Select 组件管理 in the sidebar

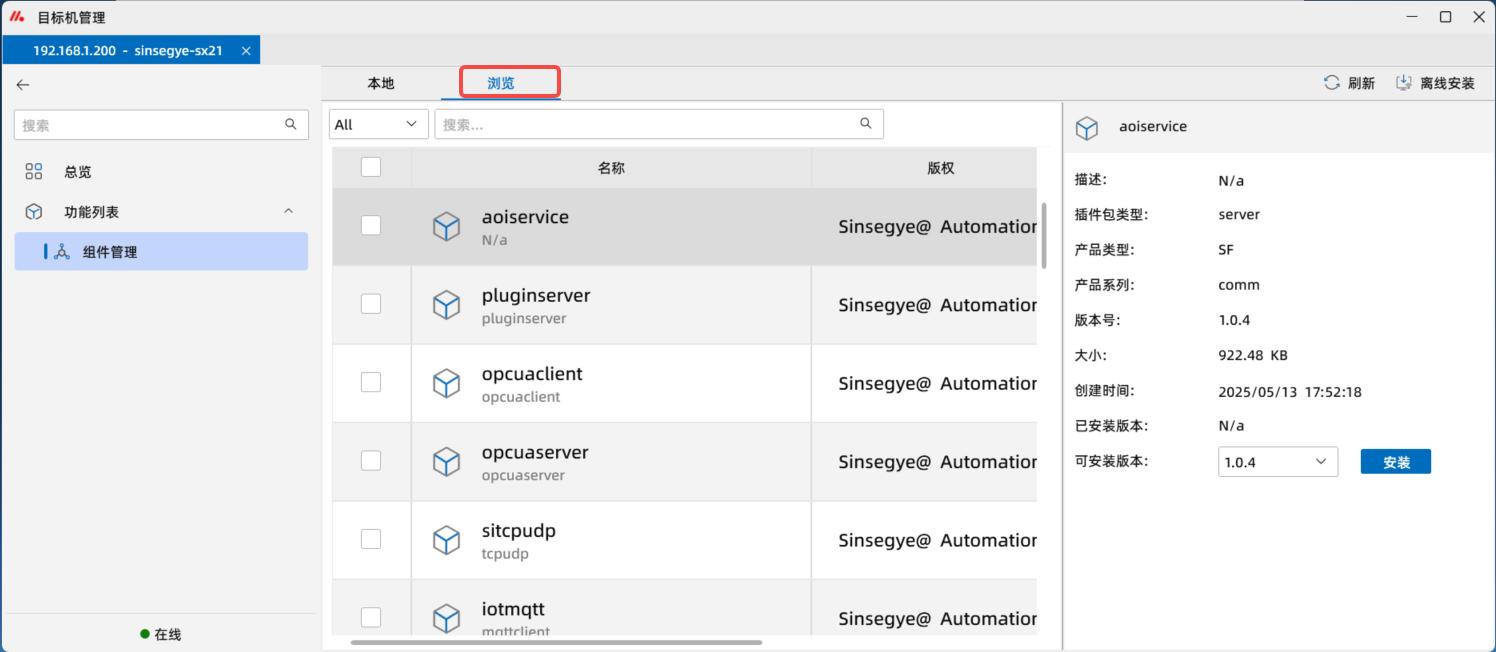[110, 252]
